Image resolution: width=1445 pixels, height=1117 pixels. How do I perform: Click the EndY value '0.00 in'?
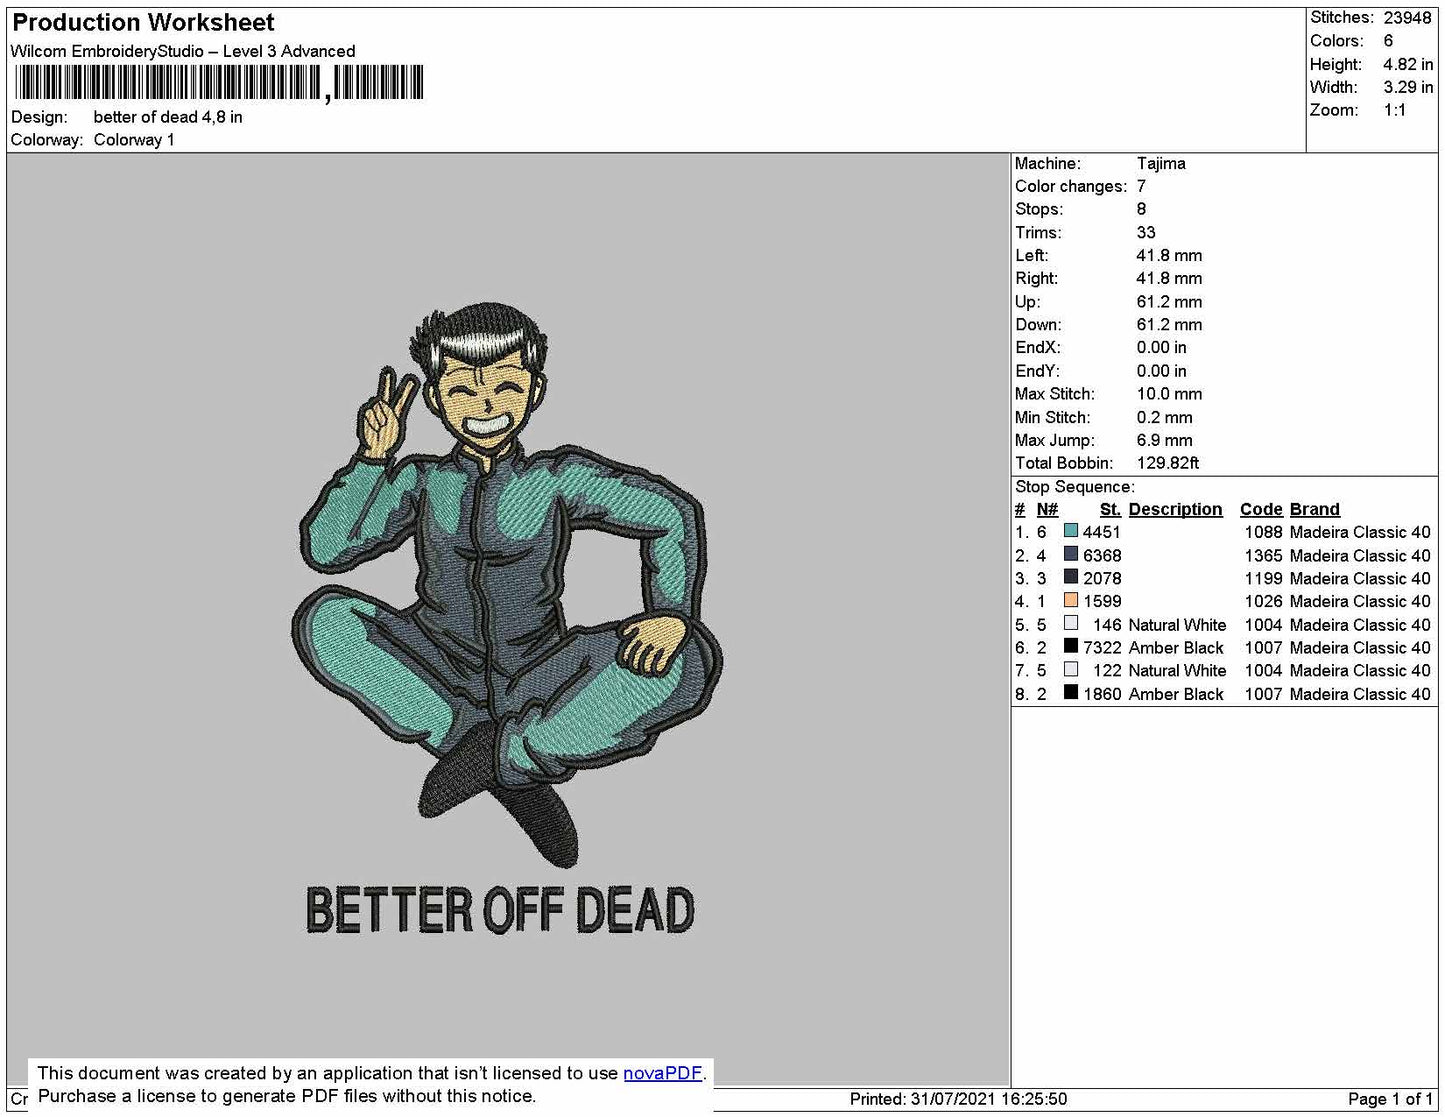(1161, 370)
